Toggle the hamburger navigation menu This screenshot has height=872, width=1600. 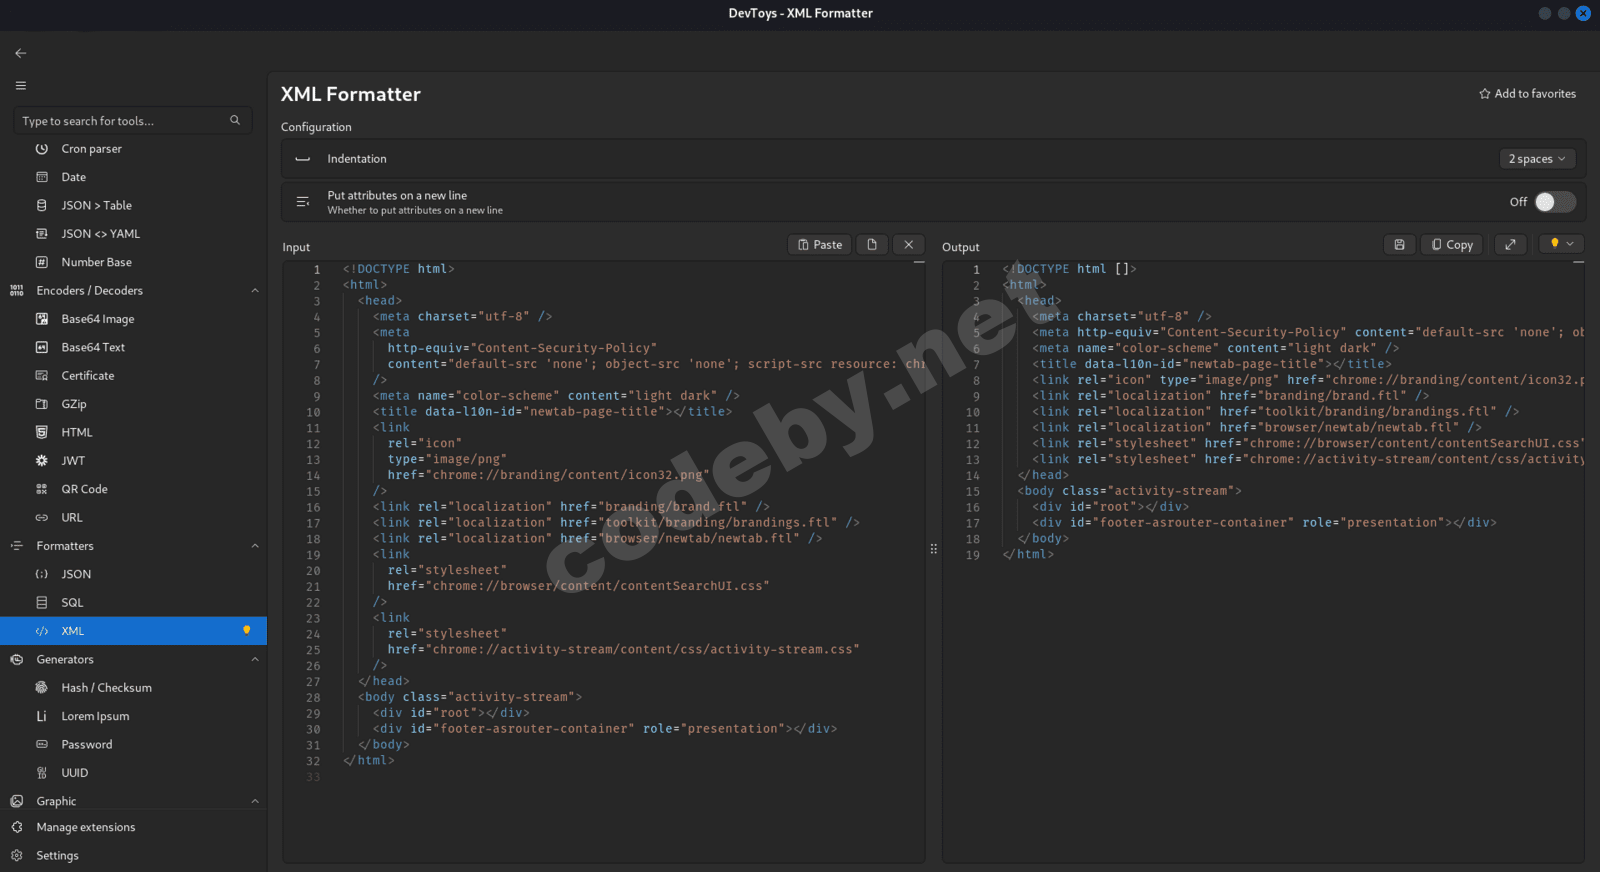(21, 86)
